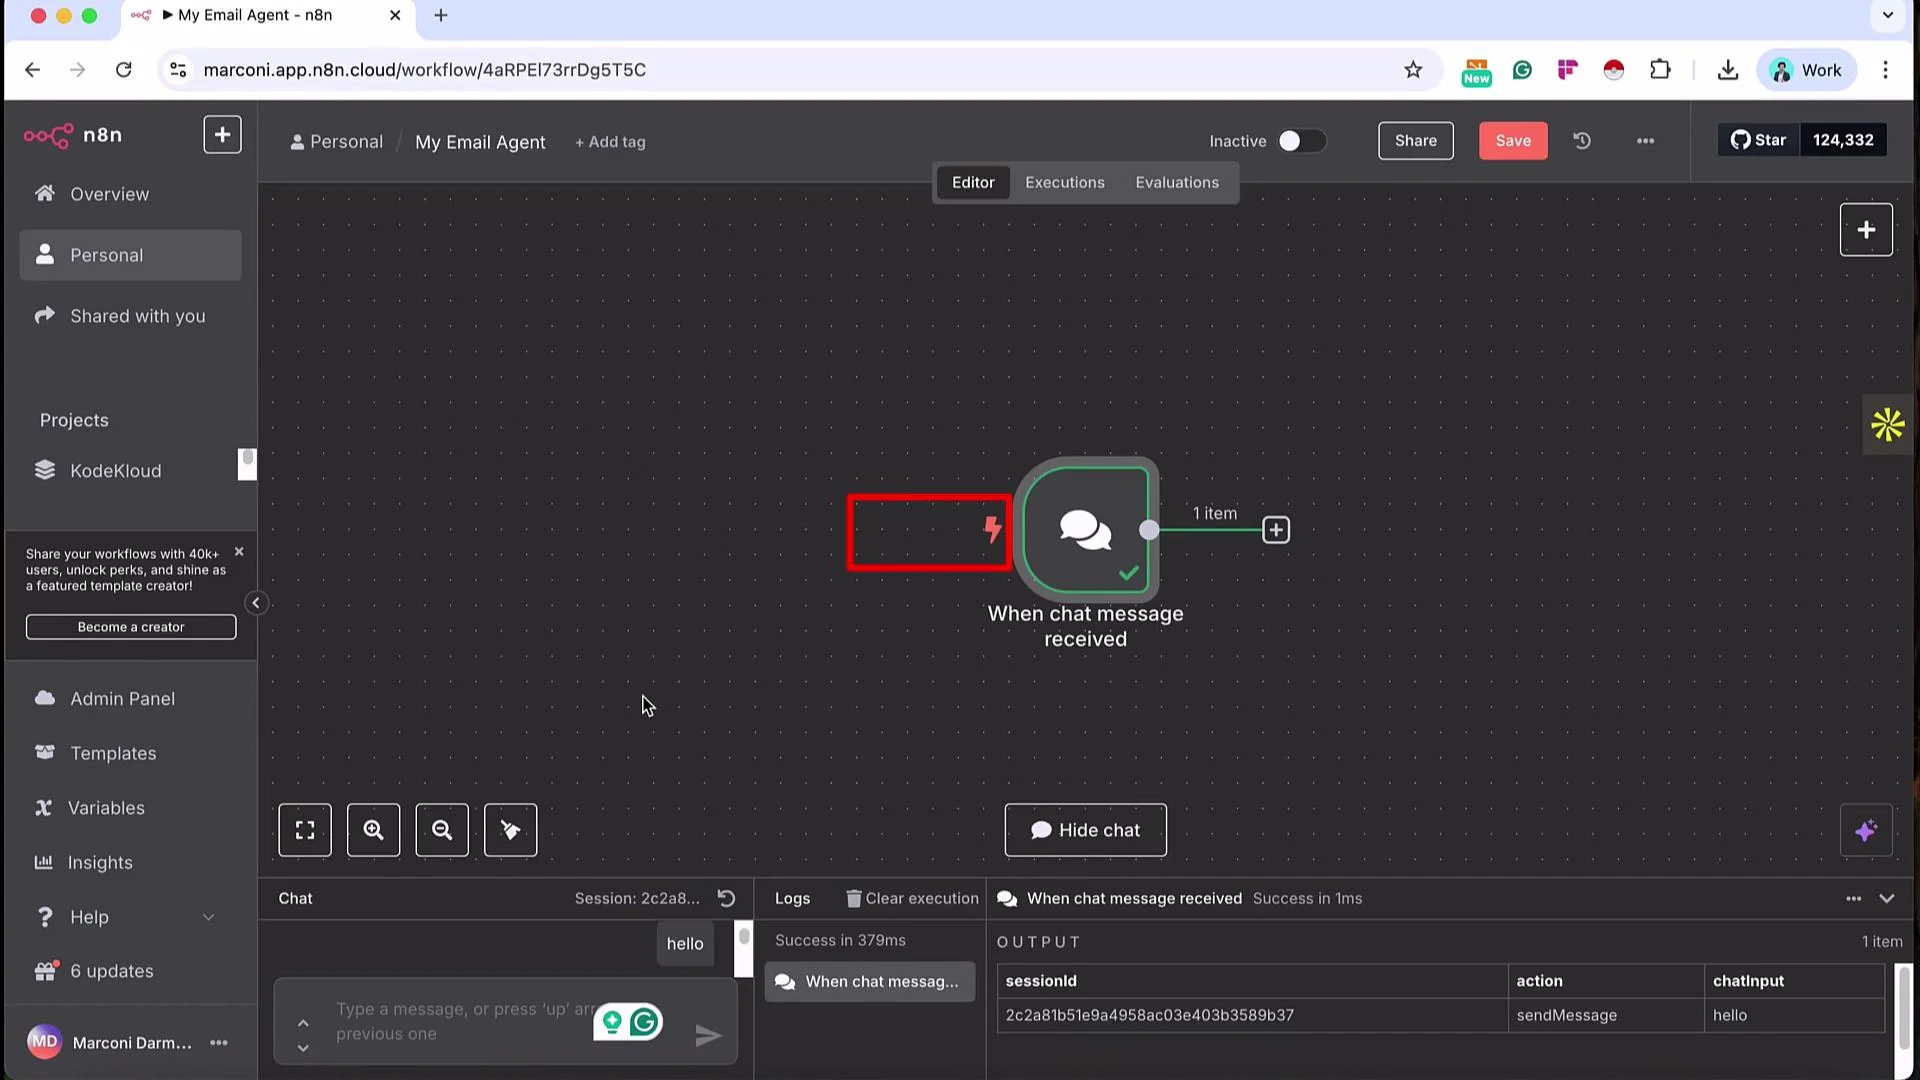Image resolution: width=1920 pixels, height=1080 pixels.
Task: Open Admin Panel
Action: [x=131, y=698]
